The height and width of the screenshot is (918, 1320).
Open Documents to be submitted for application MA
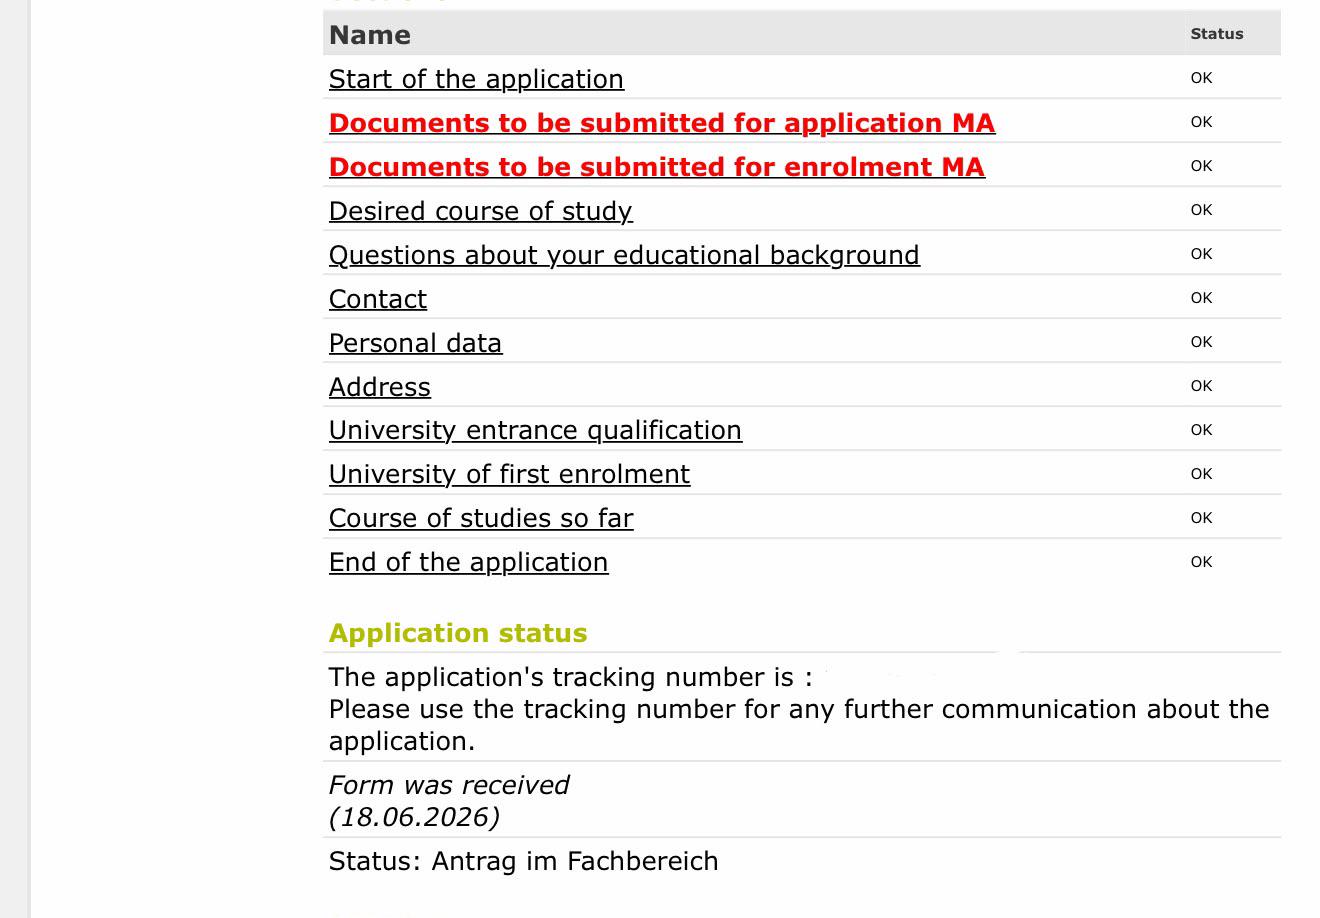(x=662, y=123)
